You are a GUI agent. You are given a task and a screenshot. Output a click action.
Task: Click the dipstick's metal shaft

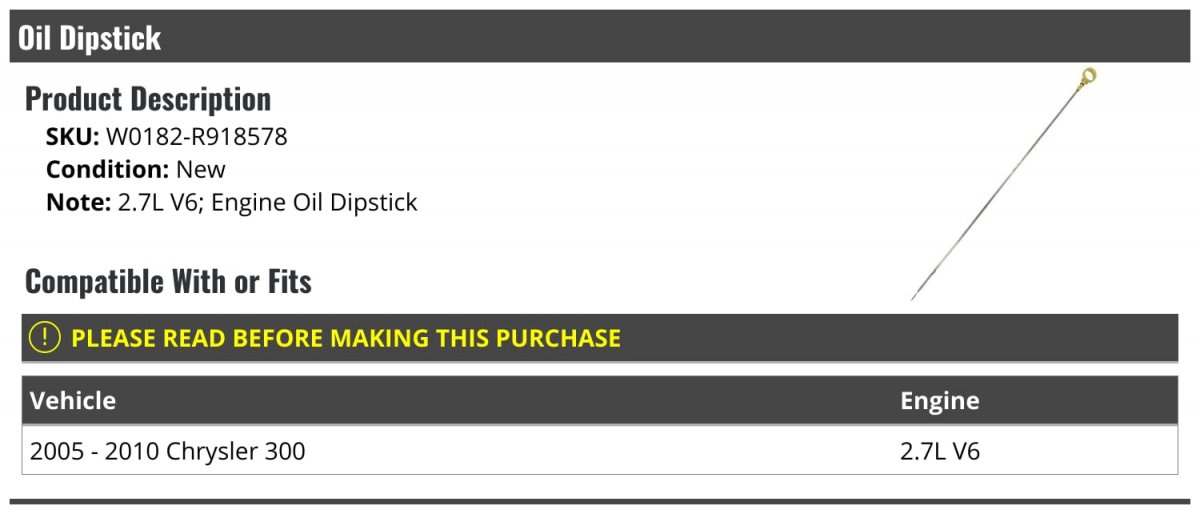click(1000, 188)
